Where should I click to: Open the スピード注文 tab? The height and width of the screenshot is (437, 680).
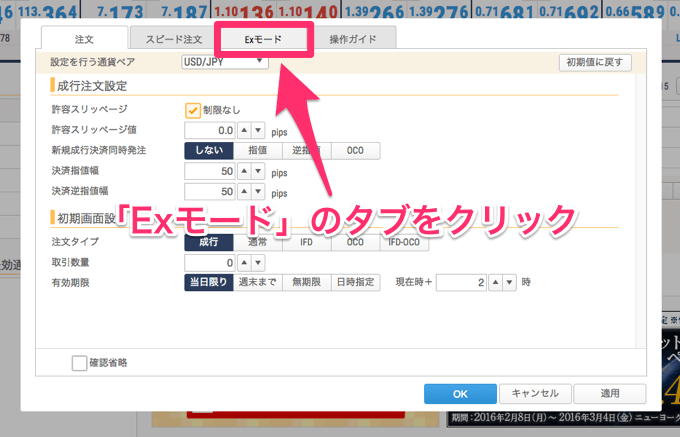173,39
